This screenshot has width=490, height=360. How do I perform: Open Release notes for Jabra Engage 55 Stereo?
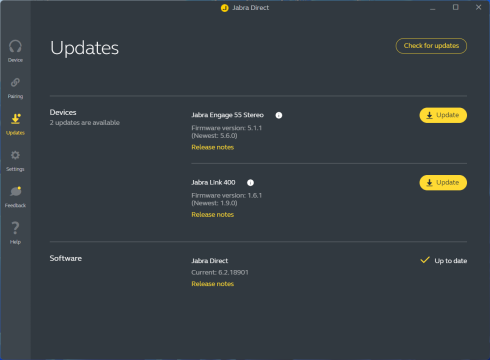213,147
